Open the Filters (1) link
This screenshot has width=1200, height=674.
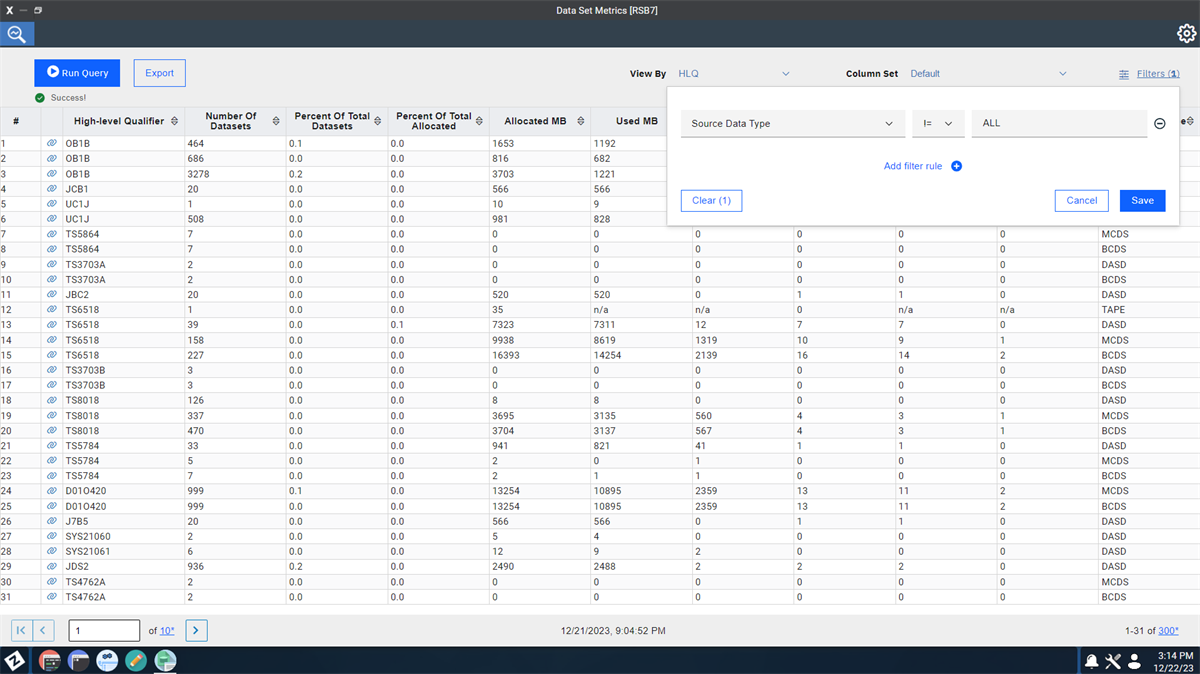1150,74
